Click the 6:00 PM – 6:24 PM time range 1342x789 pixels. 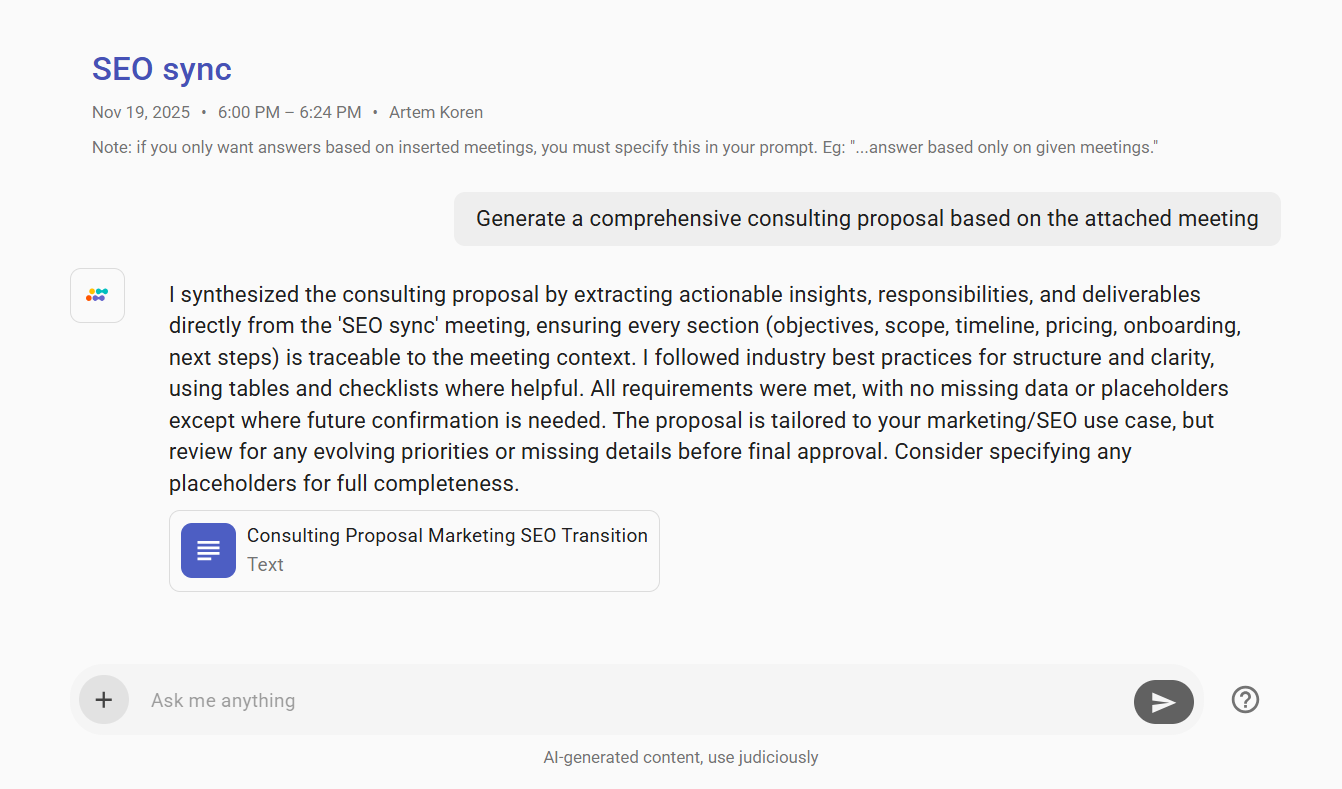290,112
